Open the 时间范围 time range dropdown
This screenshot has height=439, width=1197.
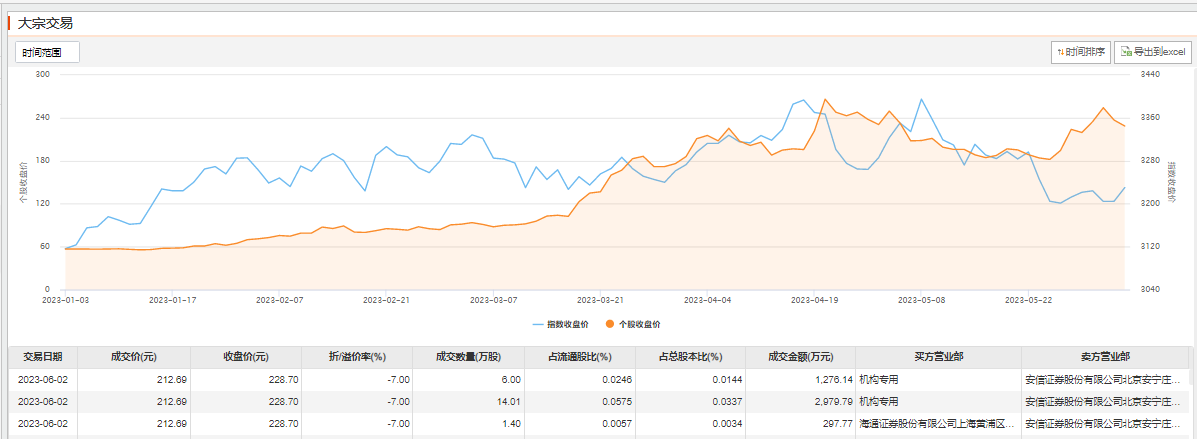tap(47, 52)
